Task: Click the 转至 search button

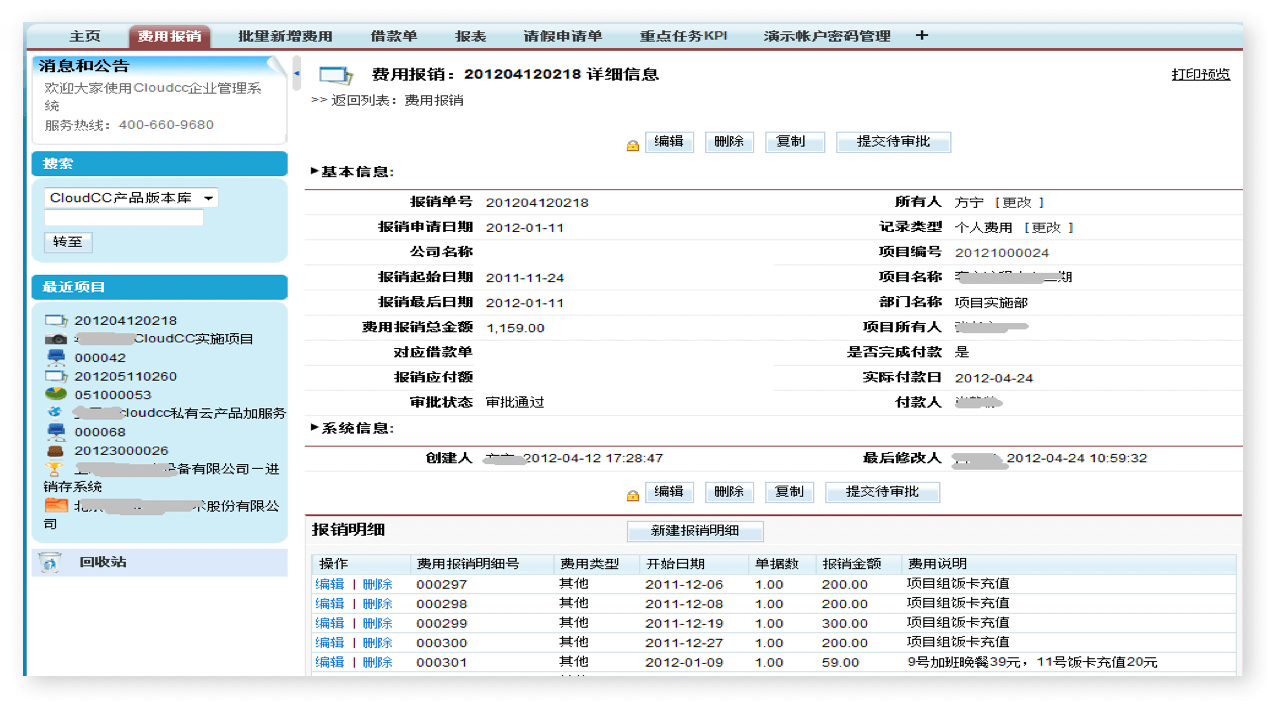Action: [x=68, y=242]
